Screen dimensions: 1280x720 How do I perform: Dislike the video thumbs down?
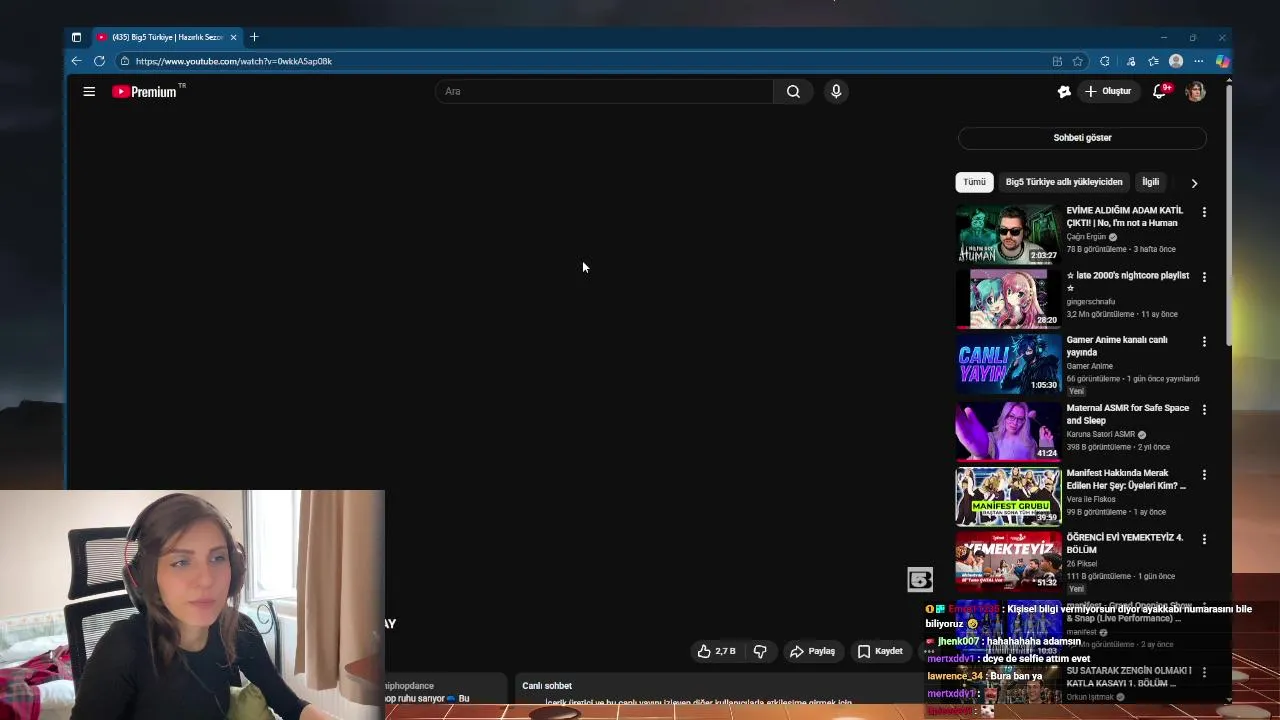[760, 651]
